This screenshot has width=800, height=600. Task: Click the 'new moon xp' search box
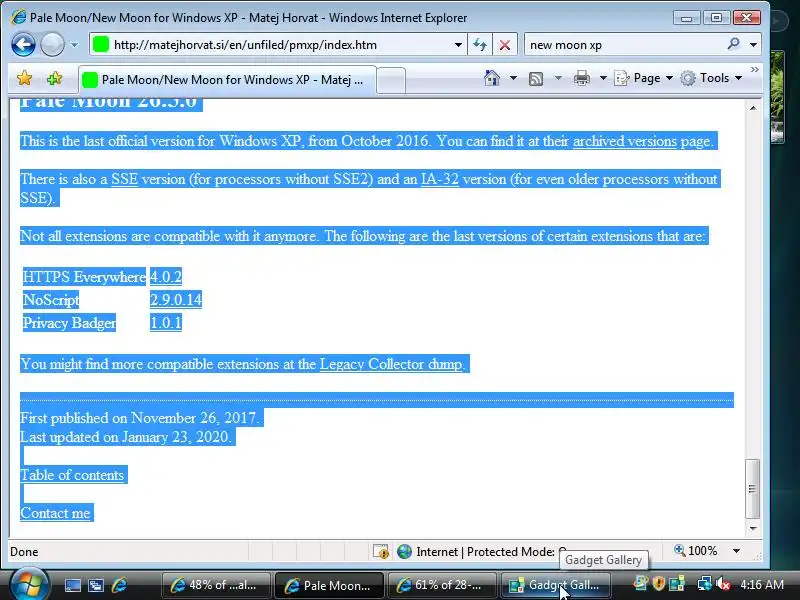625,45
